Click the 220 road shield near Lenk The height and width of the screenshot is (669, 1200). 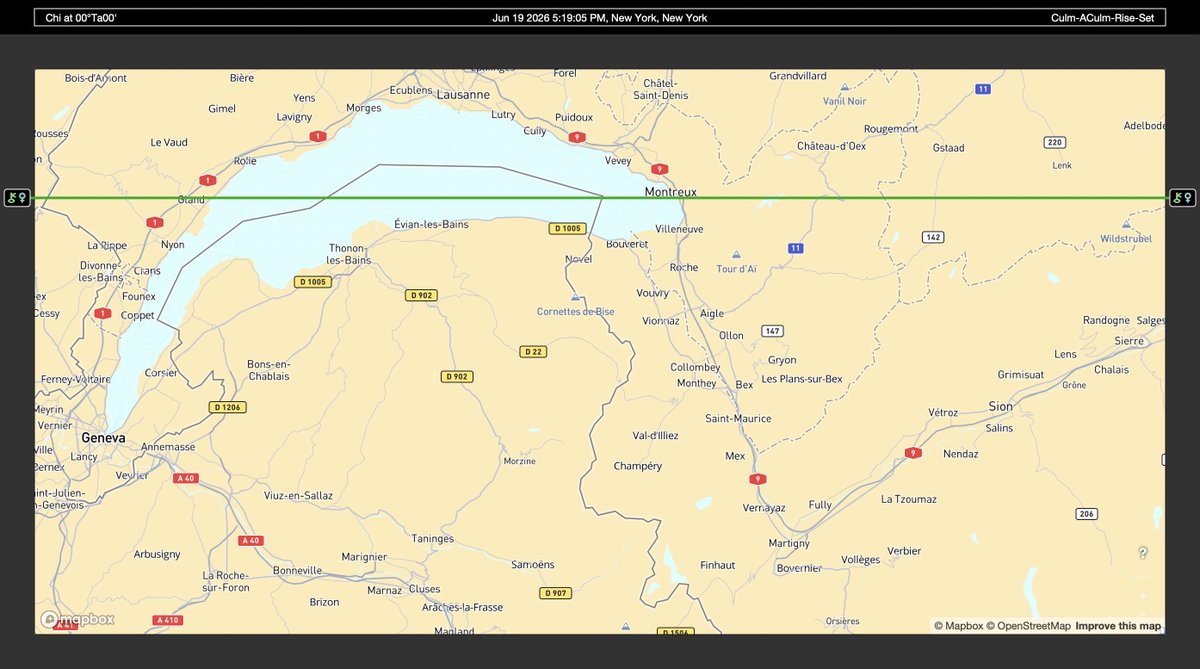(x=1055, y=142)
